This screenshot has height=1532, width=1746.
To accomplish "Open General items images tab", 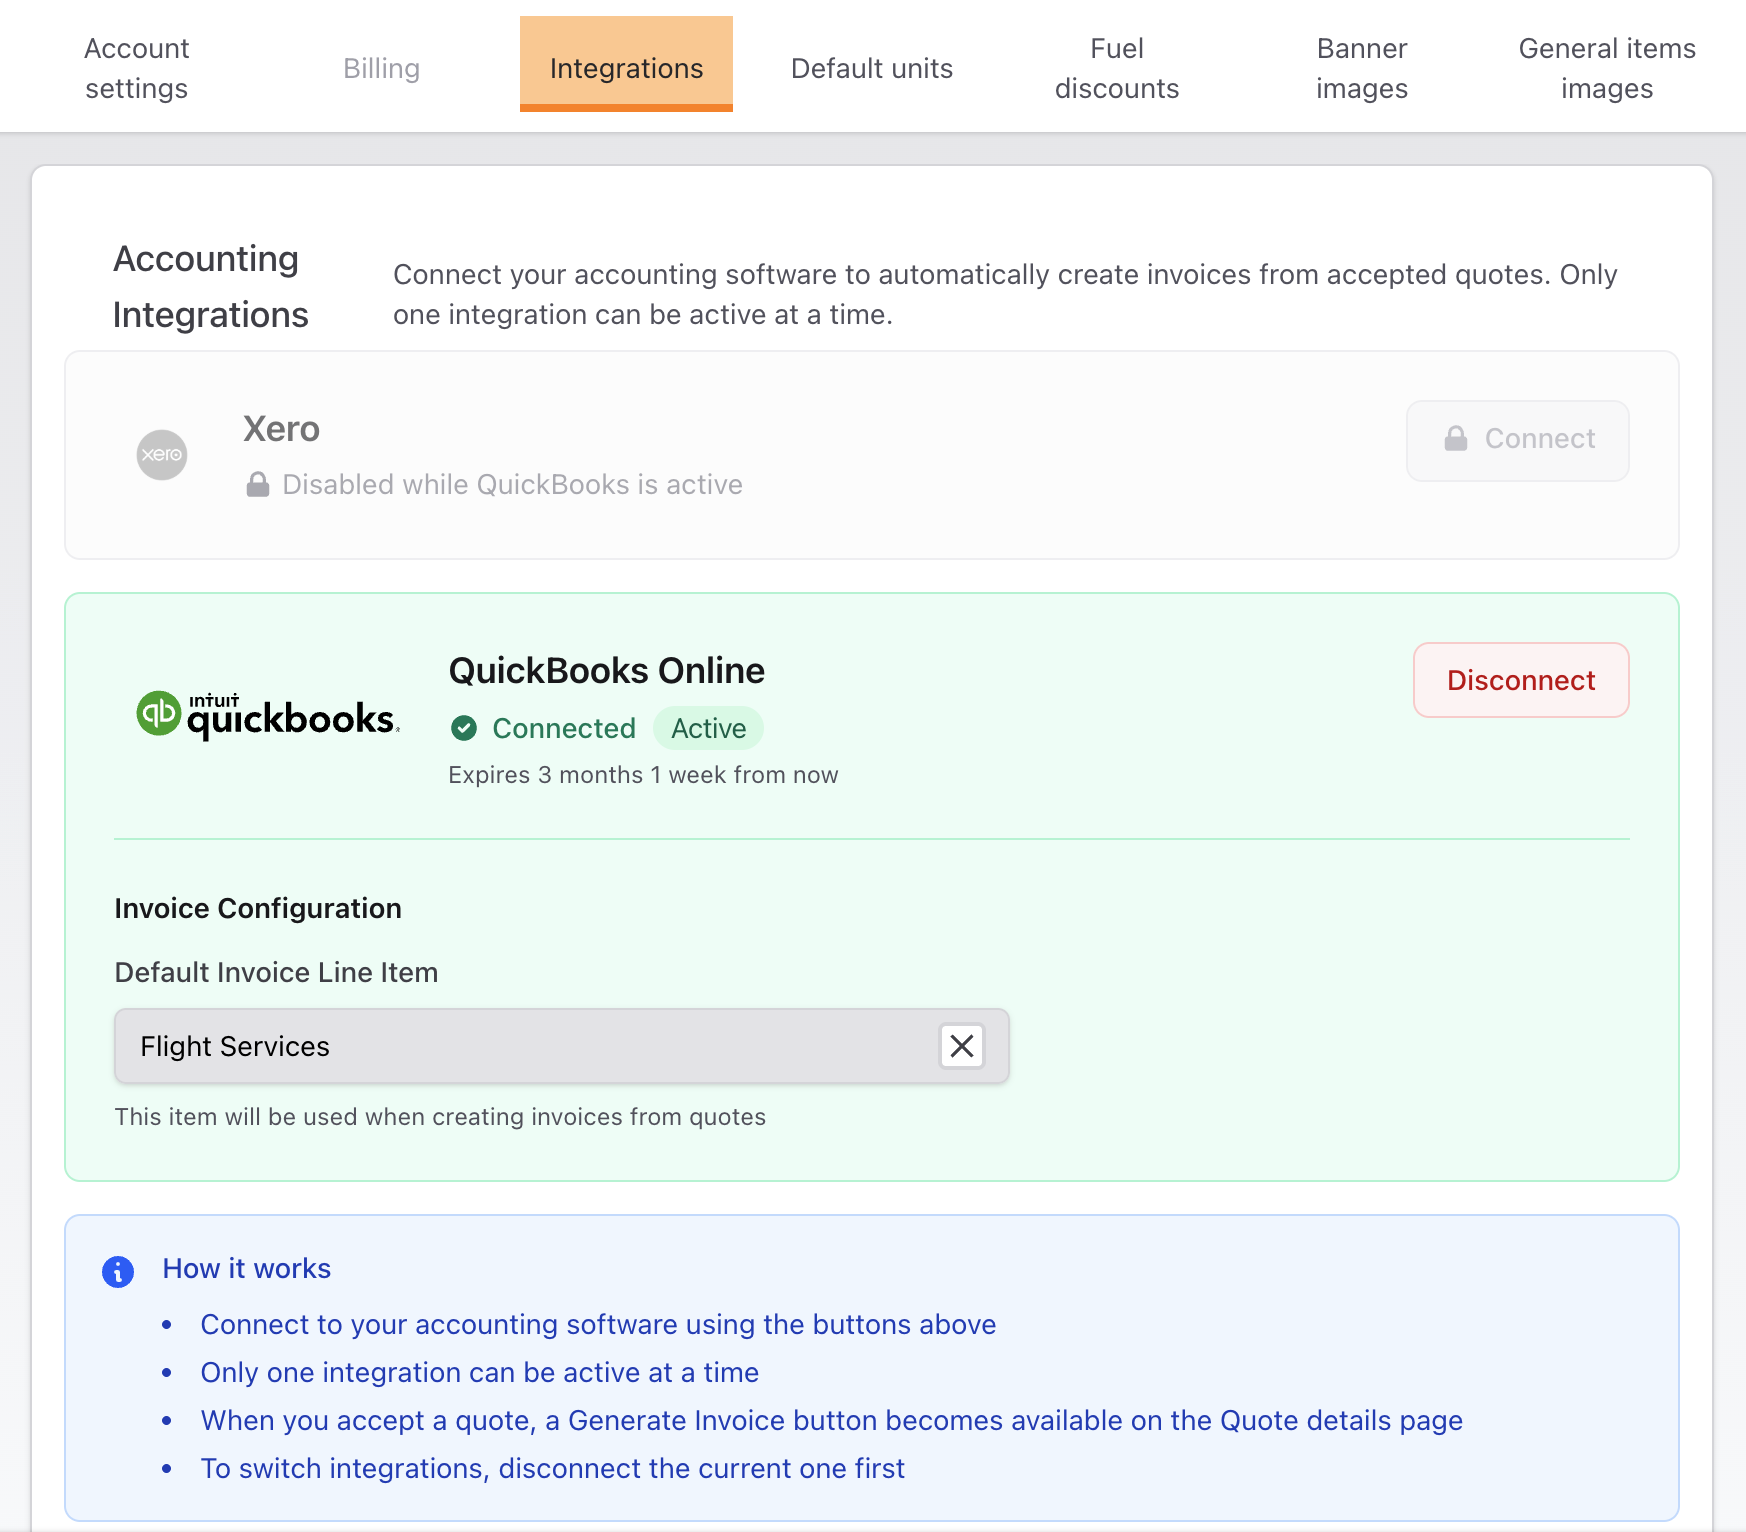I will pyautogui.click(x=1607, y=68).
